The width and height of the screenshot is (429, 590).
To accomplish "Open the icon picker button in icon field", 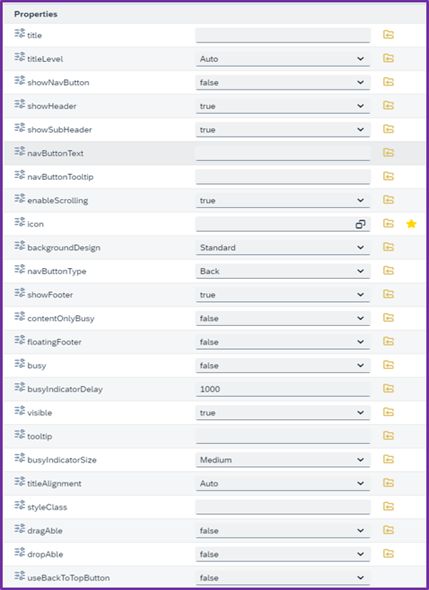I will coord(360,224).
